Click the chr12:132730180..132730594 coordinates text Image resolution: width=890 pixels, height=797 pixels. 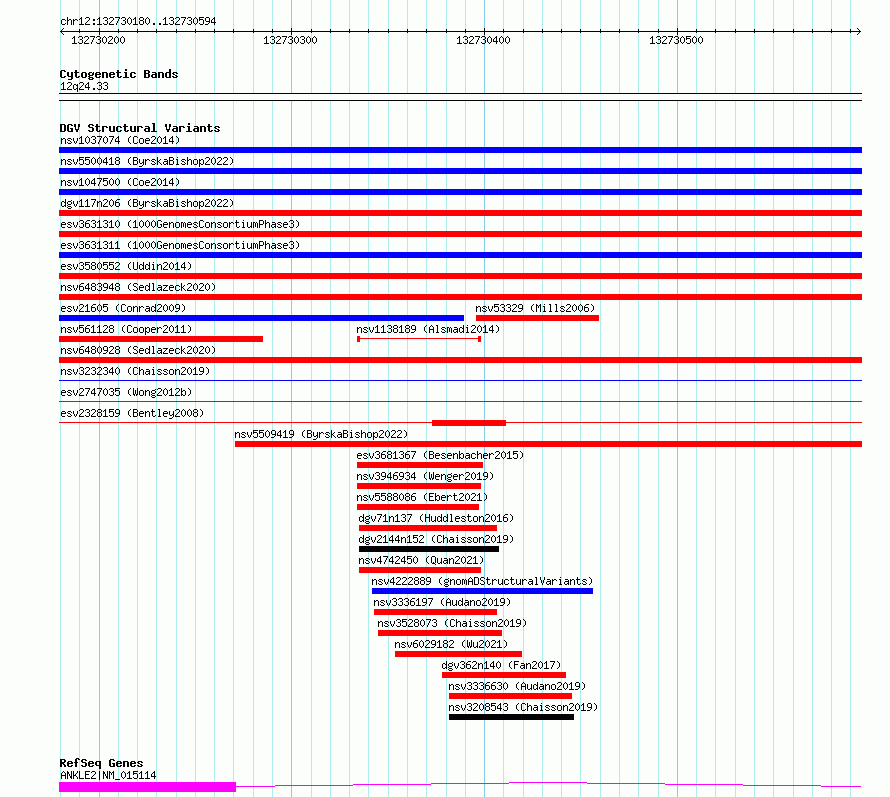click(x=138, y=22)
